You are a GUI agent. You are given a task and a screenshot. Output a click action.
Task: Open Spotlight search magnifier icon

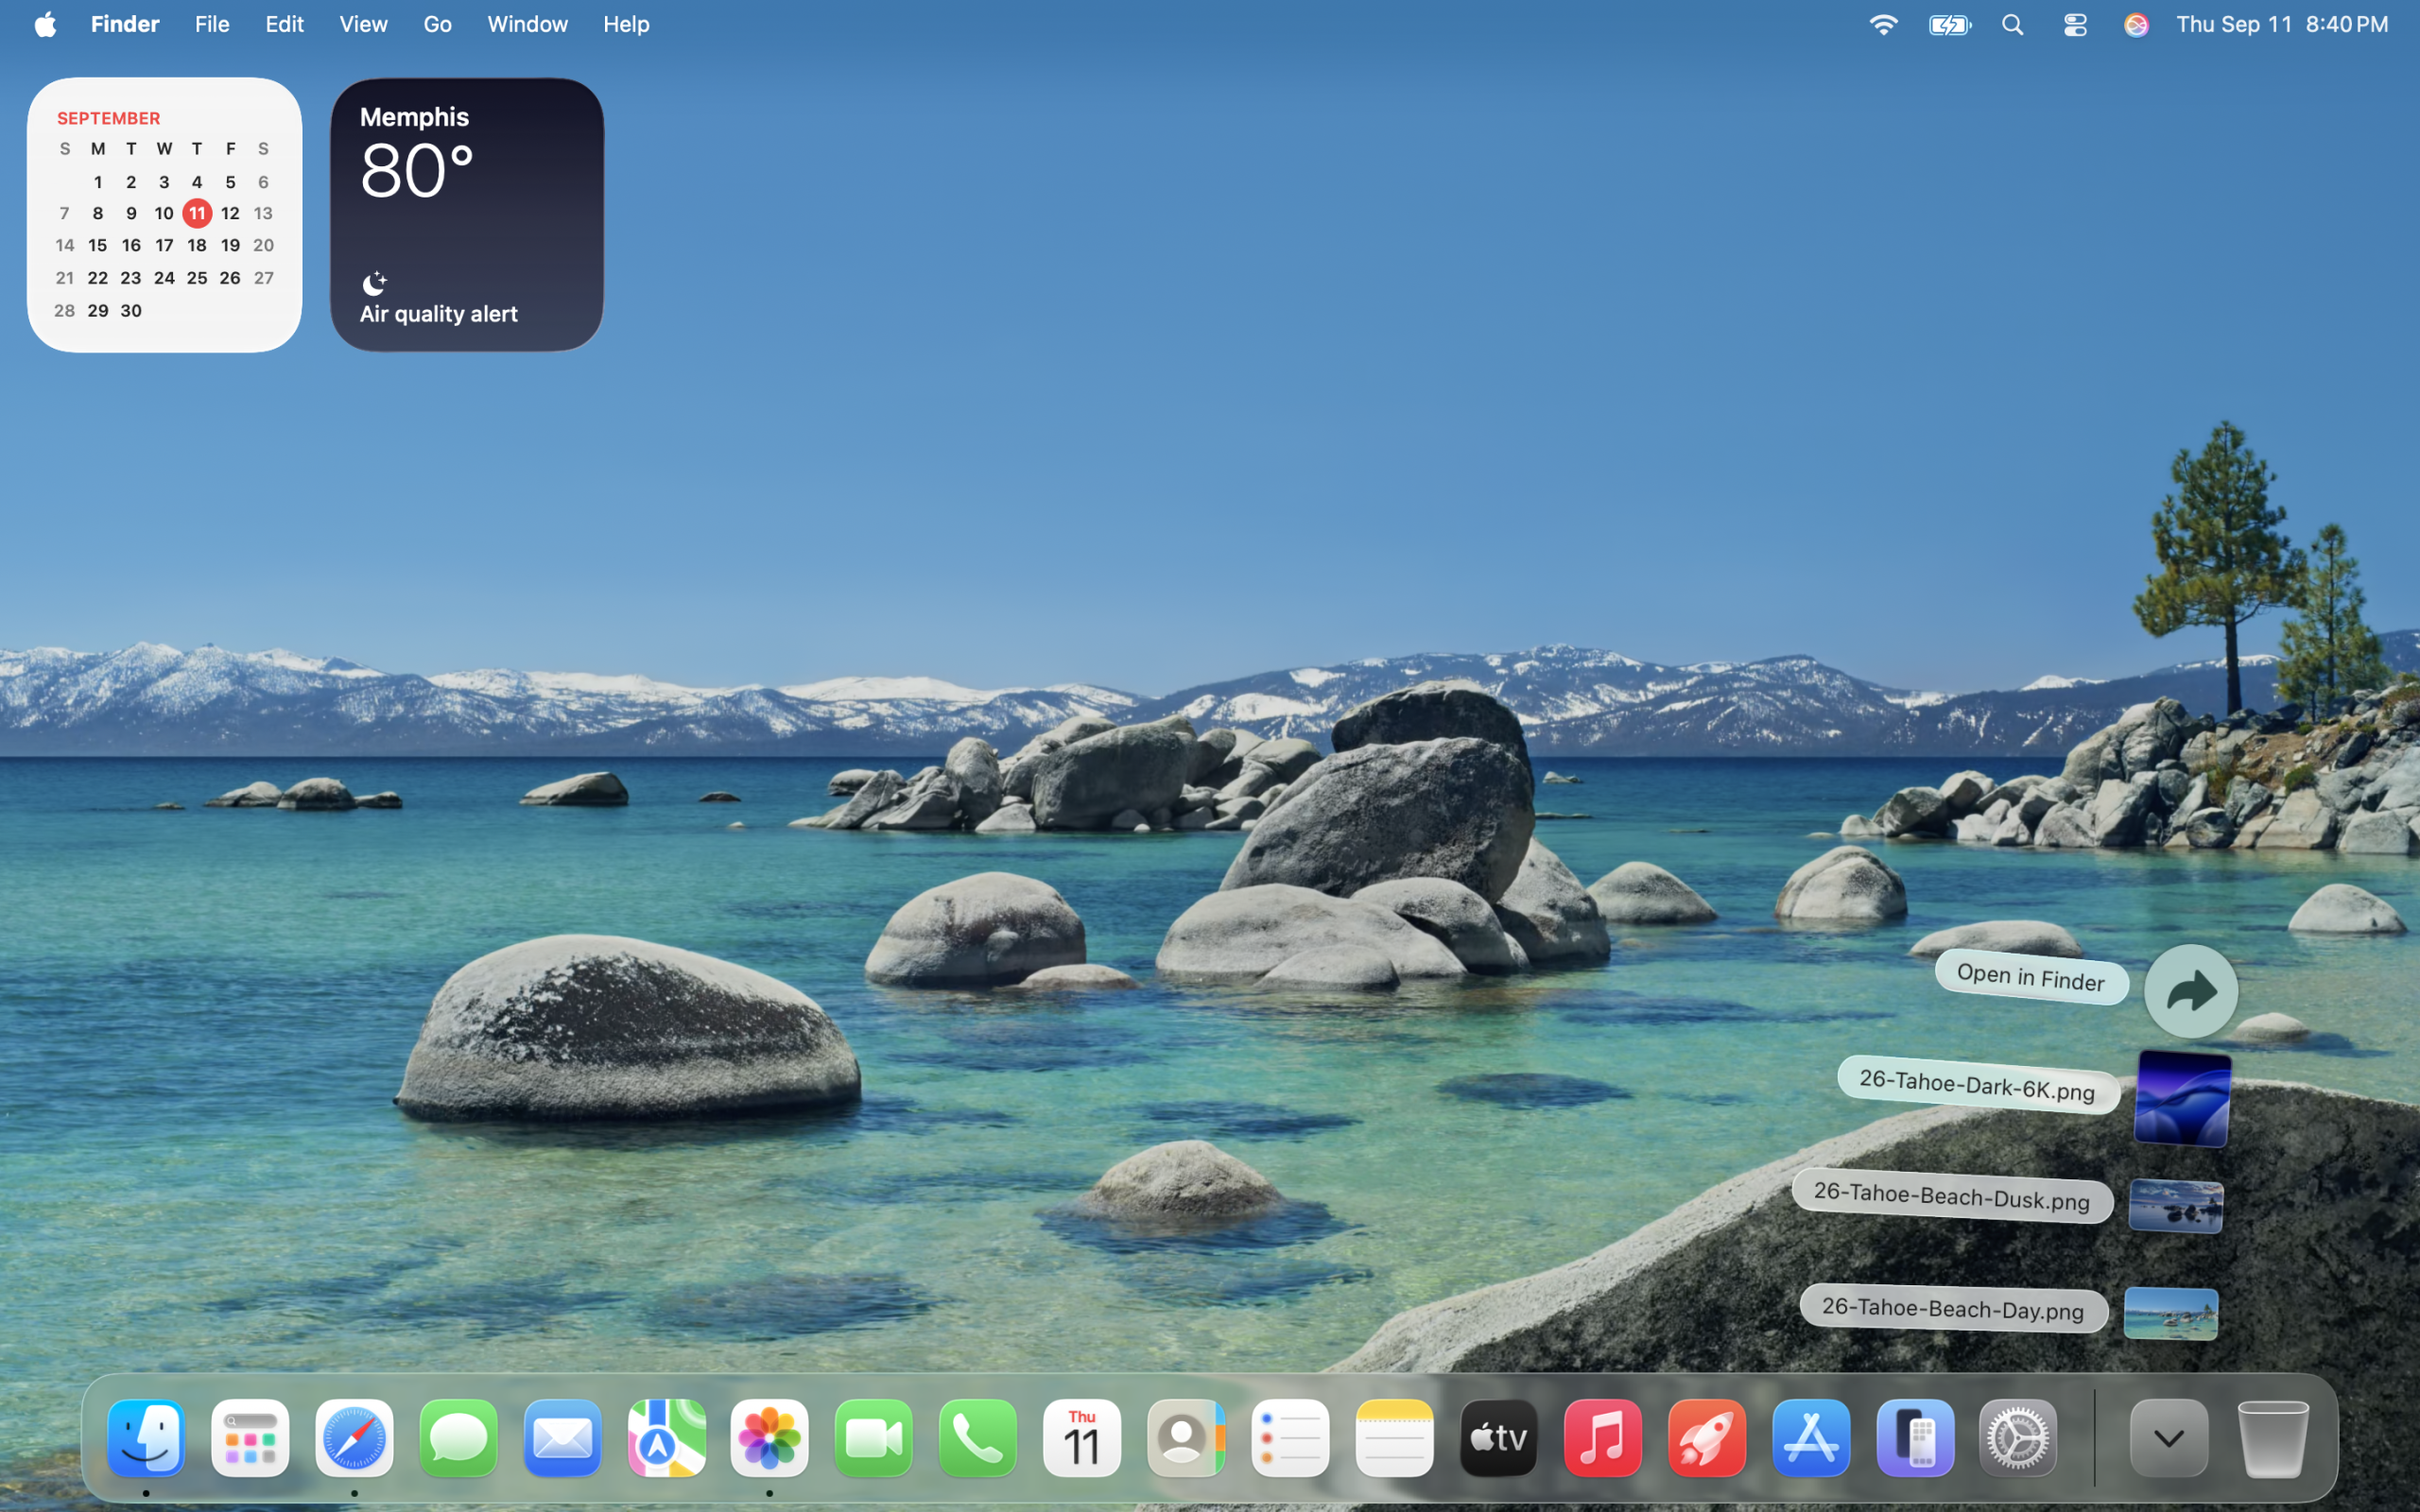click(x=2013, y=25)
